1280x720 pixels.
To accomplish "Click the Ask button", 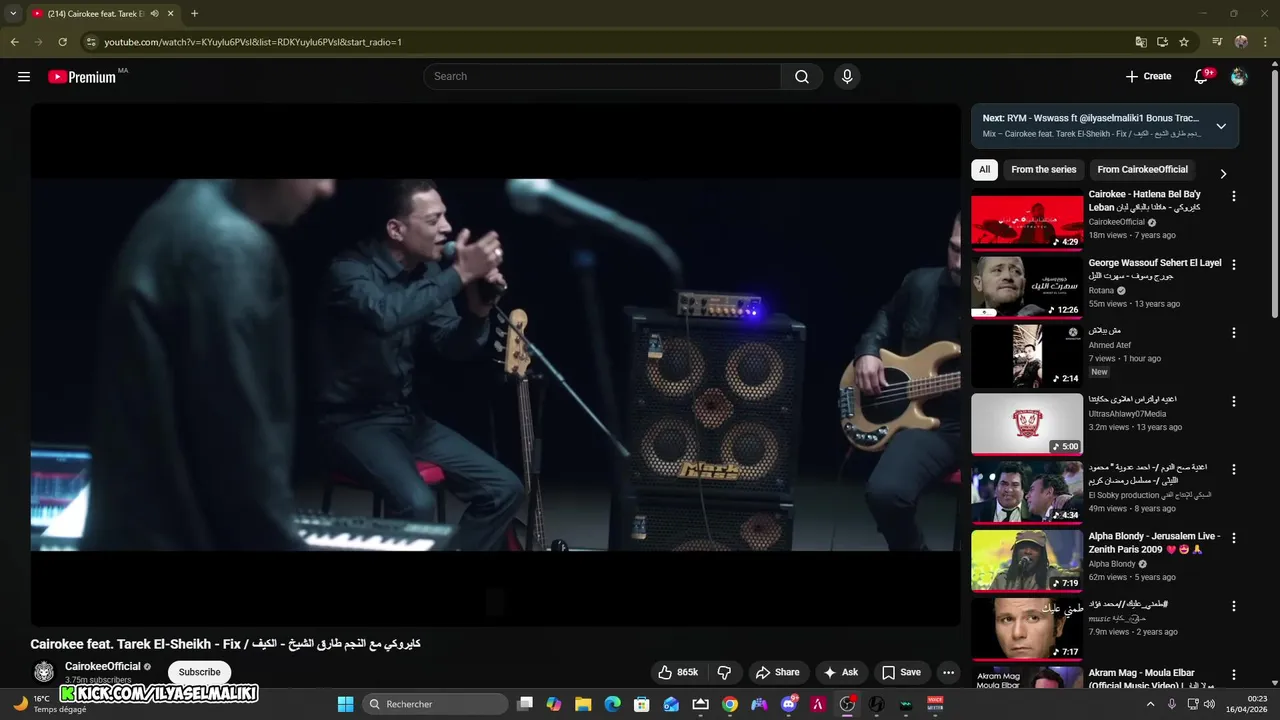I will pos(841,672).
